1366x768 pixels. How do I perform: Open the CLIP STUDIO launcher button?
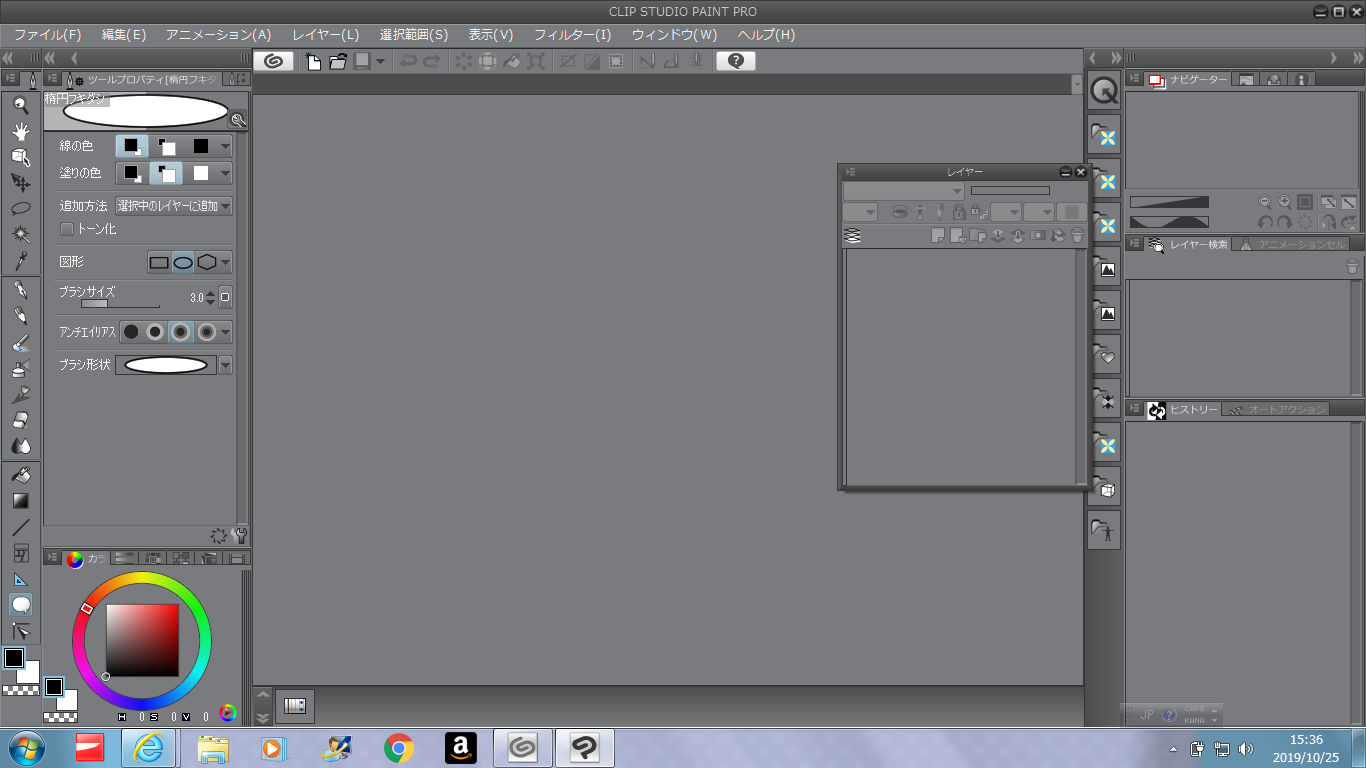(274, 61)
